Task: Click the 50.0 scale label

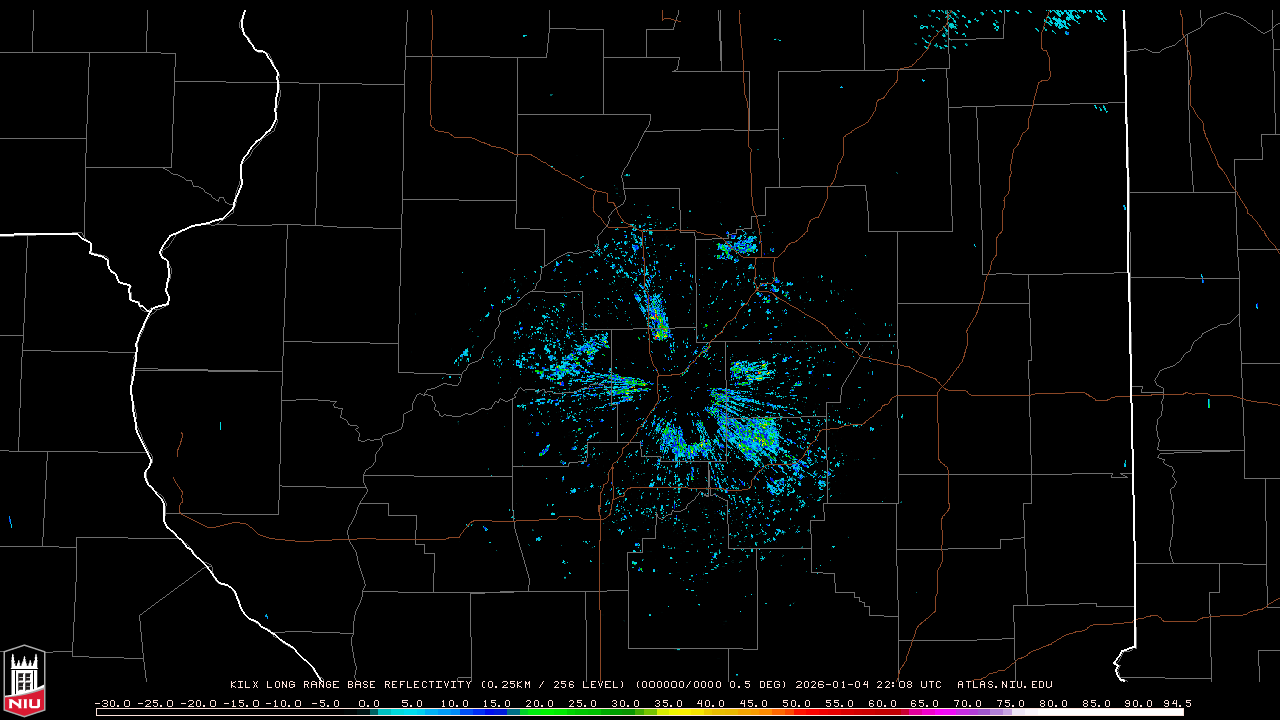Action: (x=796, y=703)
